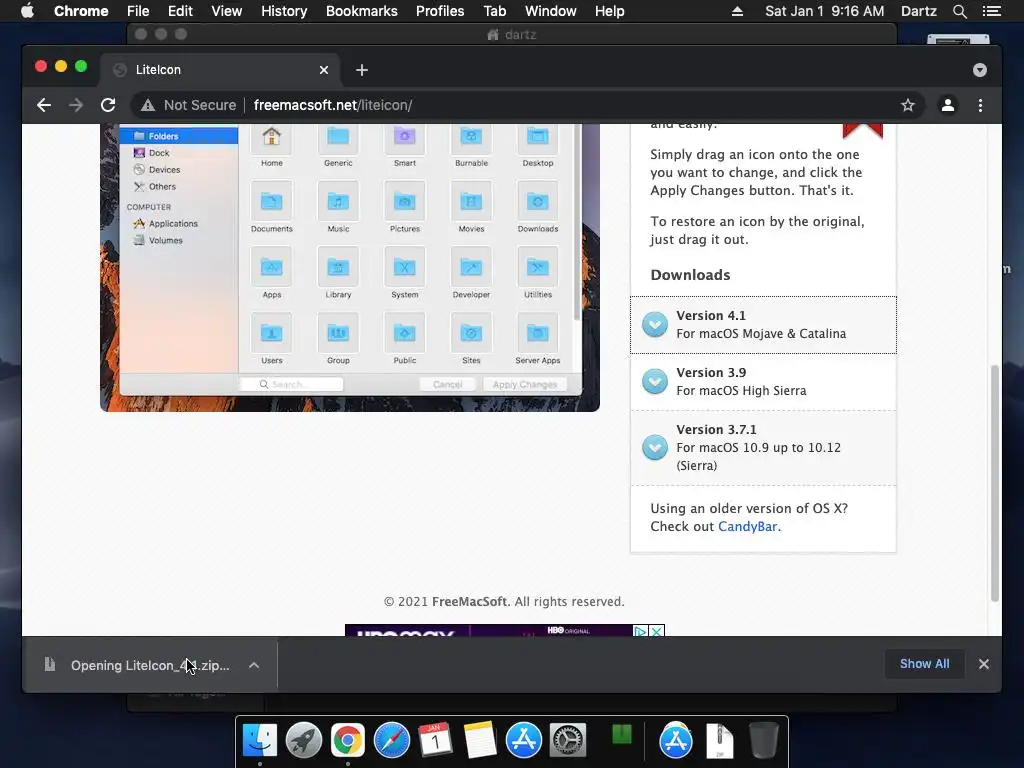The image size is (1024, 768).
Task: Open Spotlight search in menu bar
Action: pyautogui.click(x=959, y=11)
